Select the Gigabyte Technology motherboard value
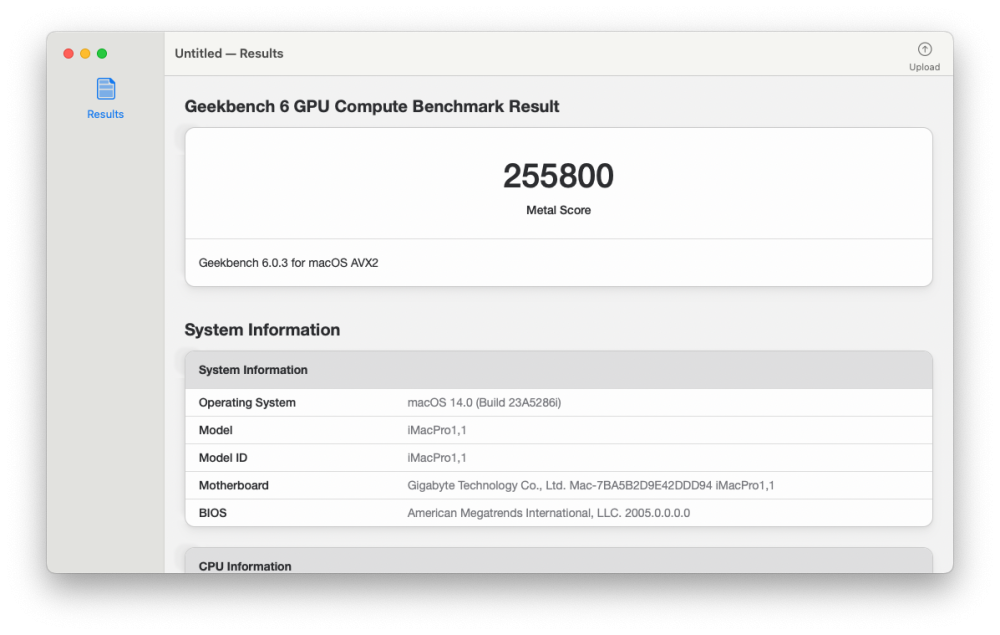This screenshot has height=635, width=1000. pyautogui.click(x=591, y=485)
